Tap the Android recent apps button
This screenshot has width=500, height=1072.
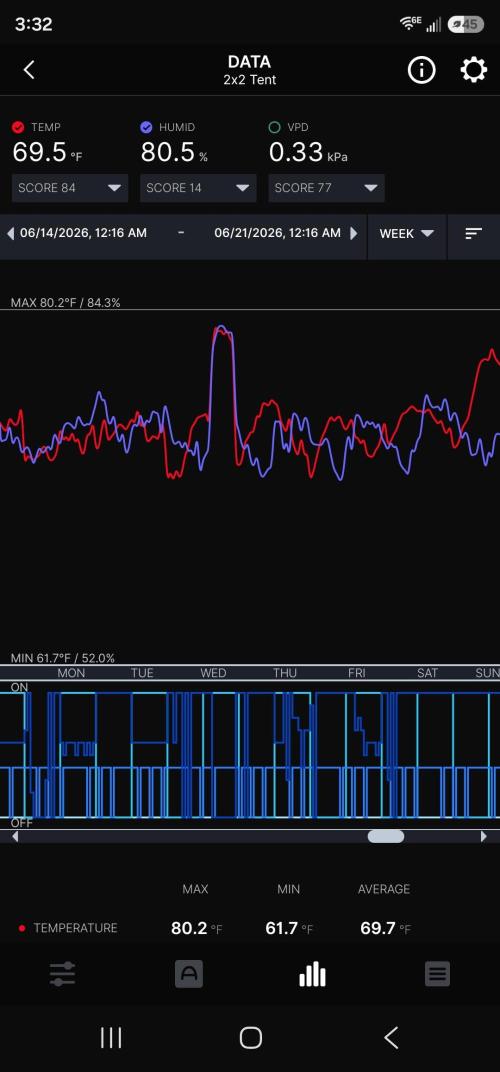click(111, 1037)
